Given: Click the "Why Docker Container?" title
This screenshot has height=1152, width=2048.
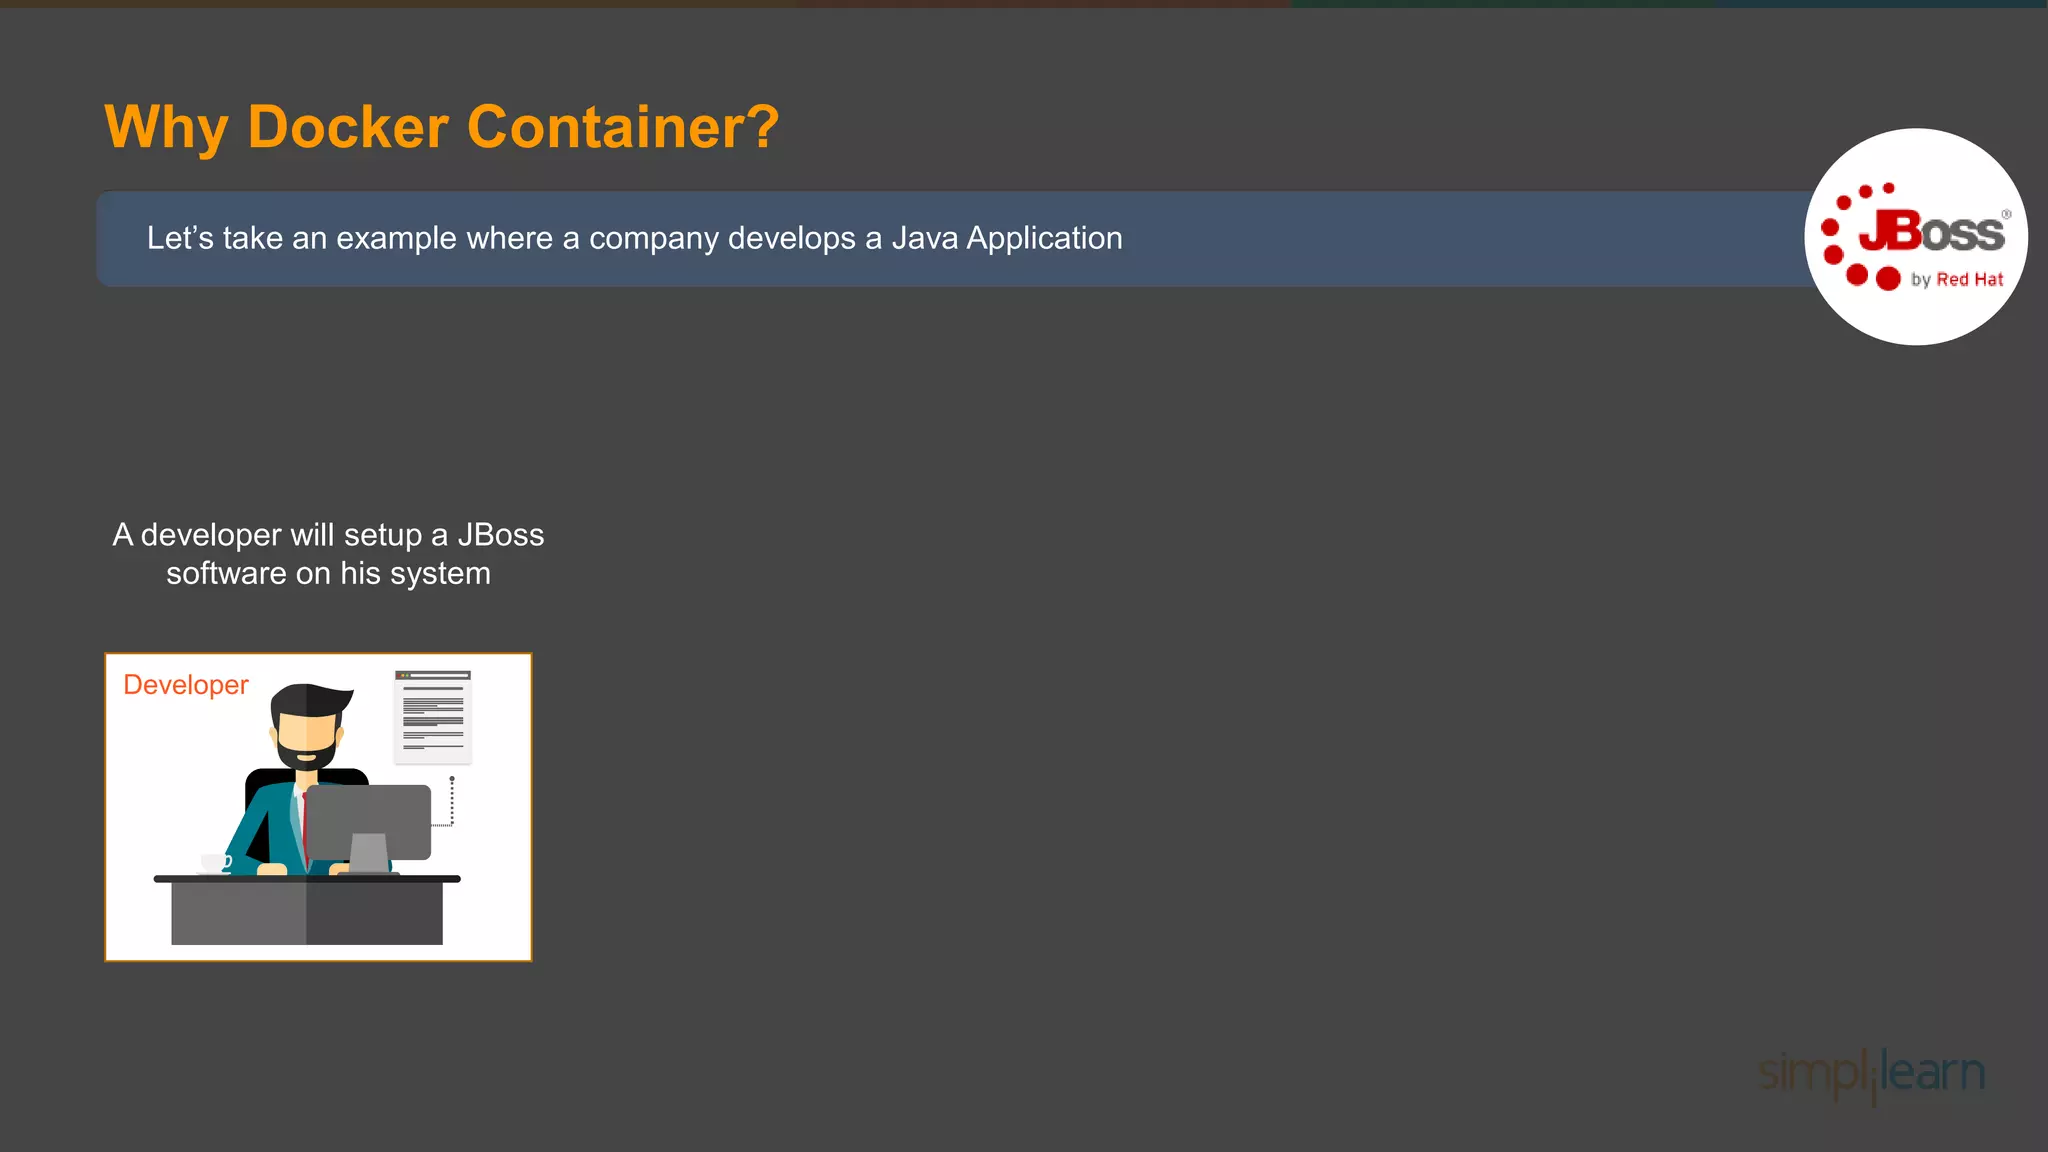Looking at the screenshot, I should [441, 127].
